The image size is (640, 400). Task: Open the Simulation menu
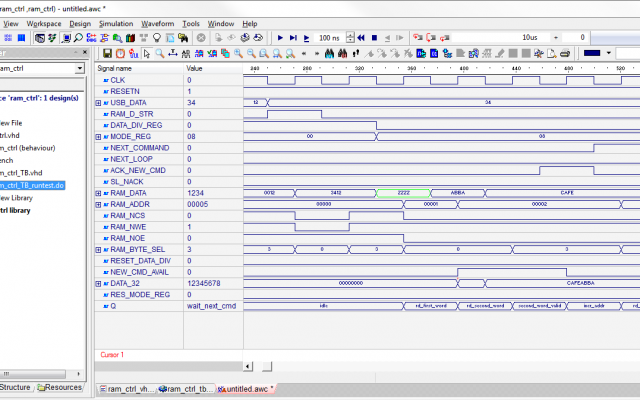(x=118, y=23)
